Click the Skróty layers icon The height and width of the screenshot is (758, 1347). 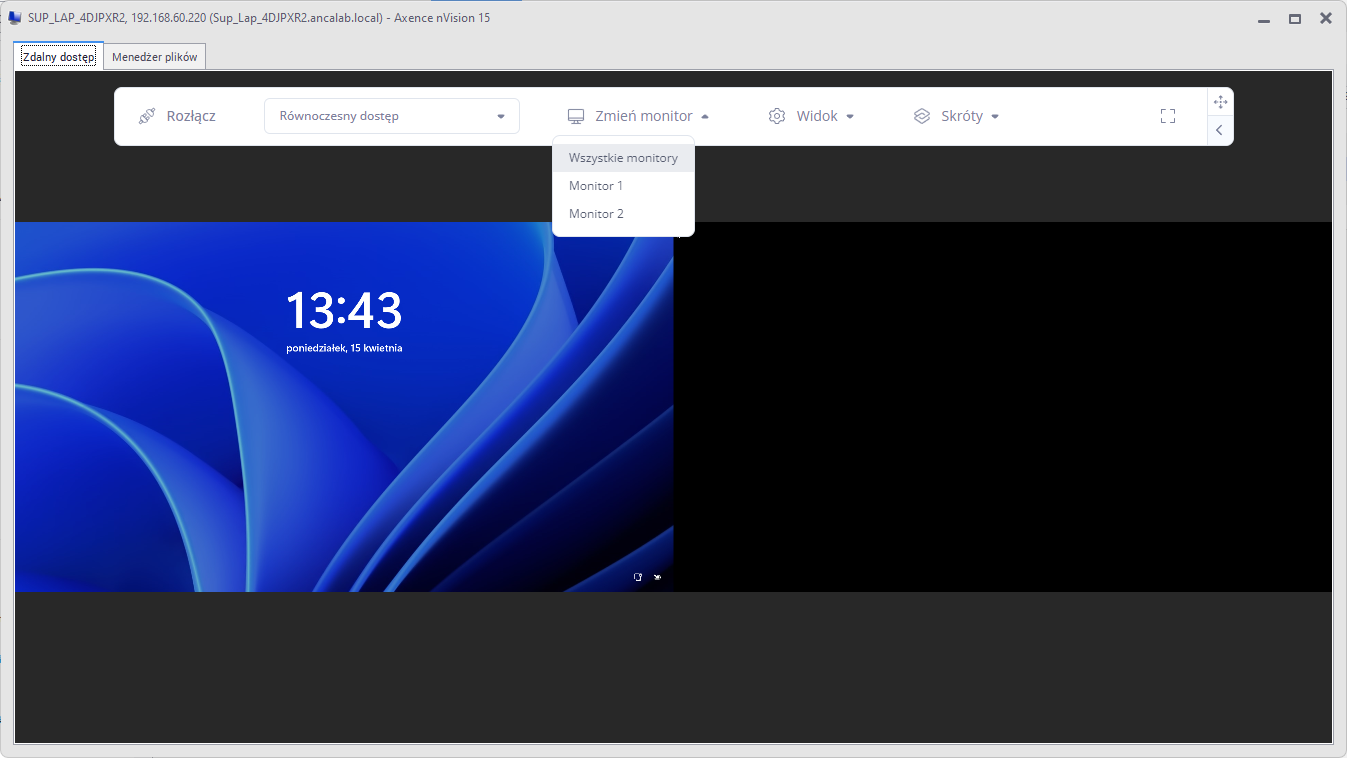coord(922,116)
